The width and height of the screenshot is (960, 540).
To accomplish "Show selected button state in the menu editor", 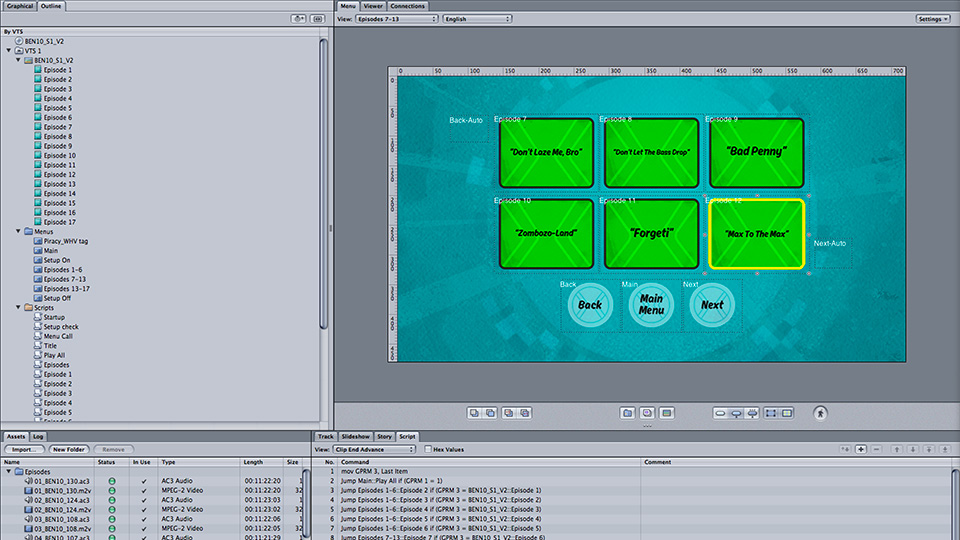I will [x=737, y=413].
